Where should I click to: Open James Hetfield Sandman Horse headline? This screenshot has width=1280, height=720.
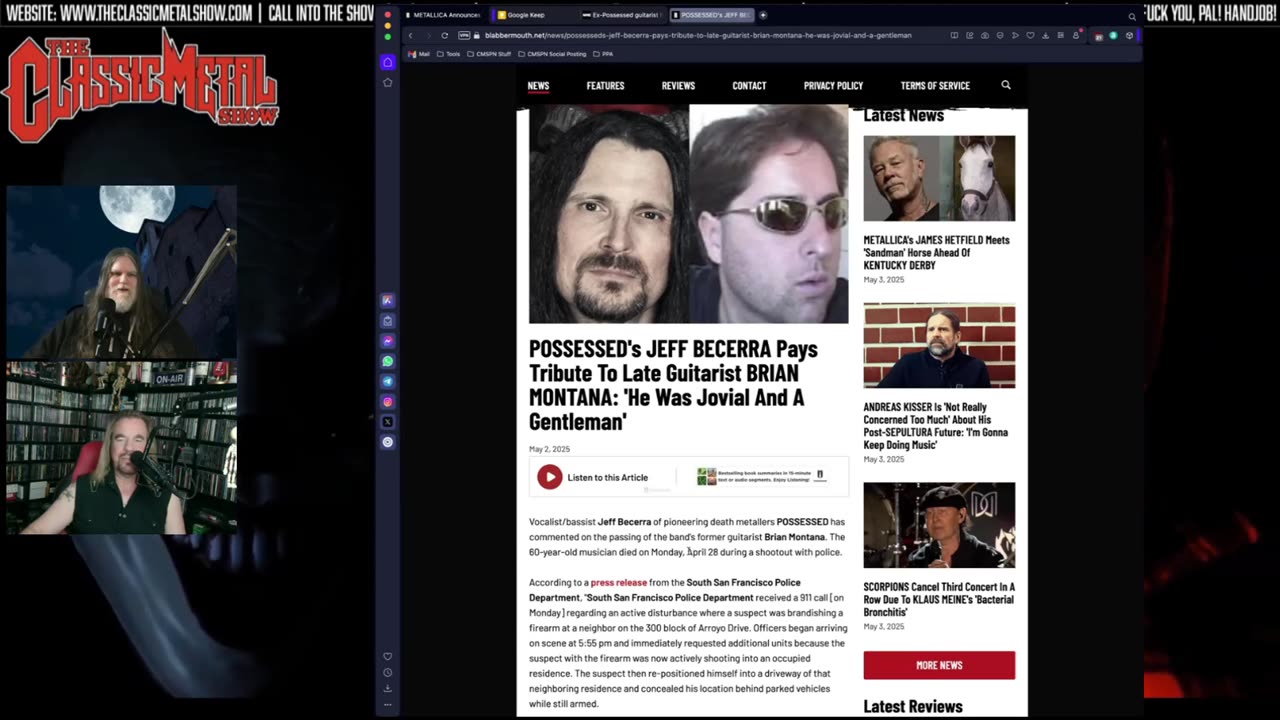point(937,252)
